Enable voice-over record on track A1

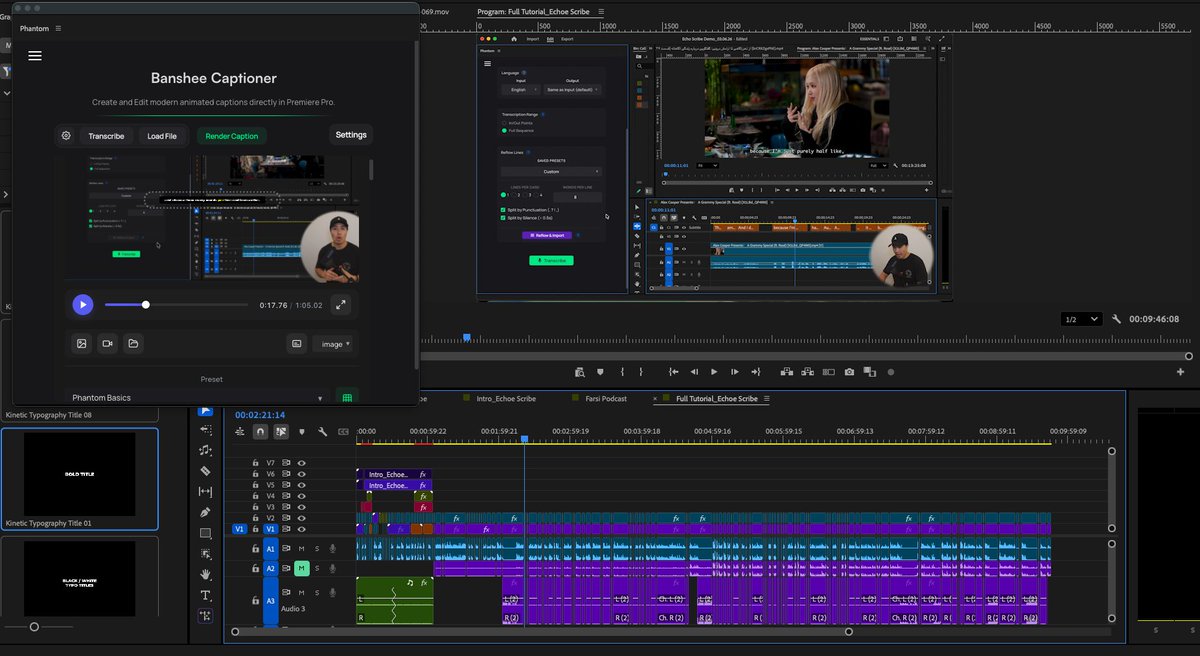click(x=333, y=548)
